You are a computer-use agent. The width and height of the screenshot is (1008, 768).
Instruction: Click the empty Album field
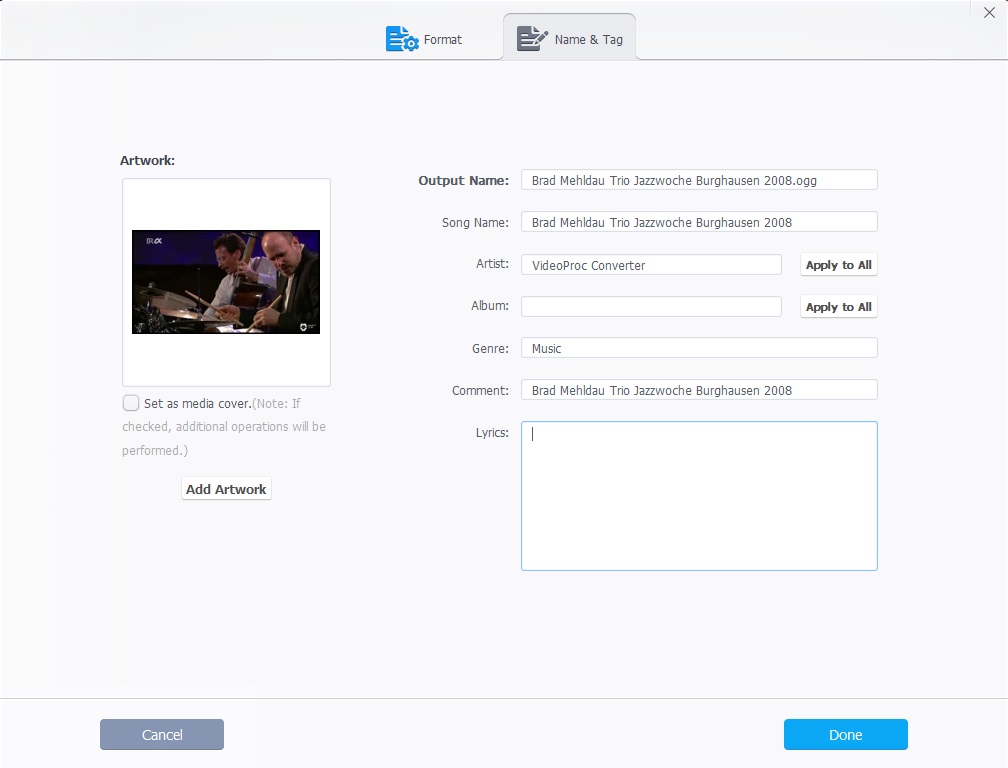(x=650, y=306)
